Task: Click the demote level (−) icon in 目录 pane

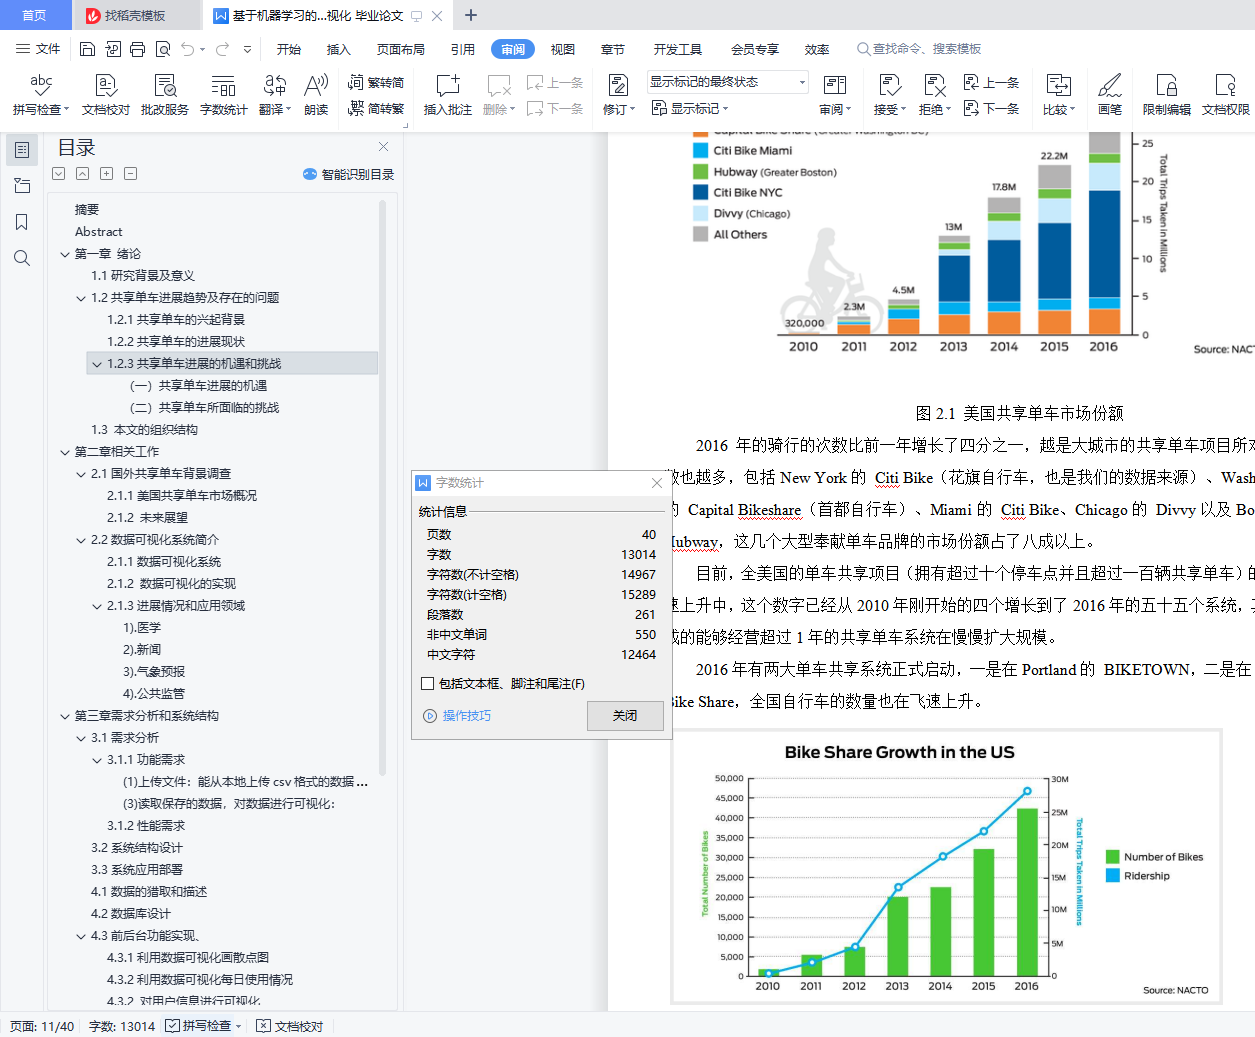Action: (x=131, y=174)
